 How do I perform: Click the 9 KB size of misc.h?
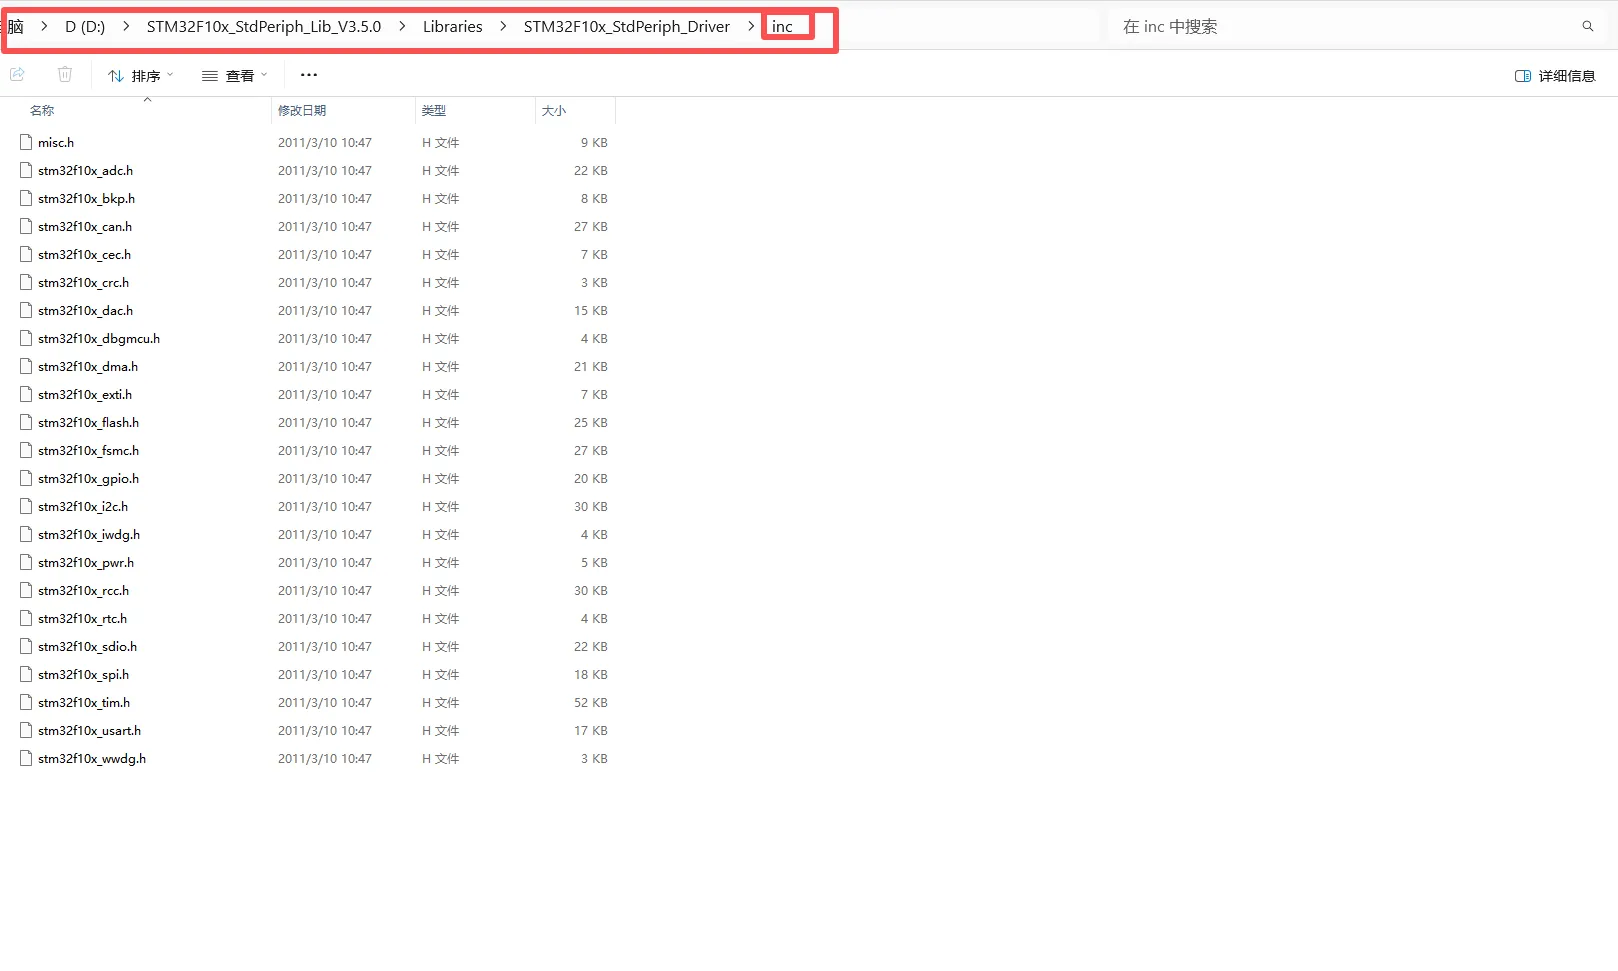[x=594, y=143]
